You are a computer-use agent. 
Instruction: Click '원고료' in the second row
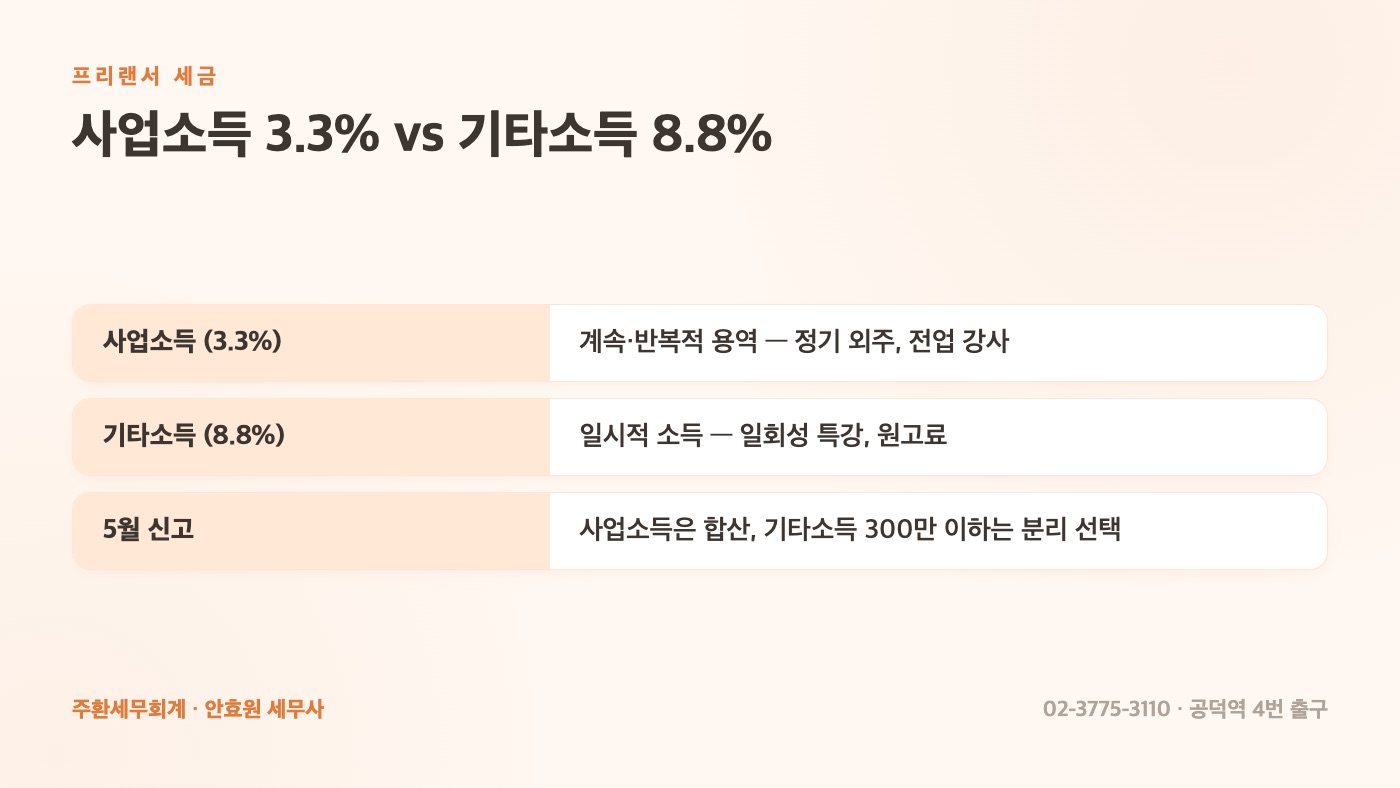tap(911, 436)
